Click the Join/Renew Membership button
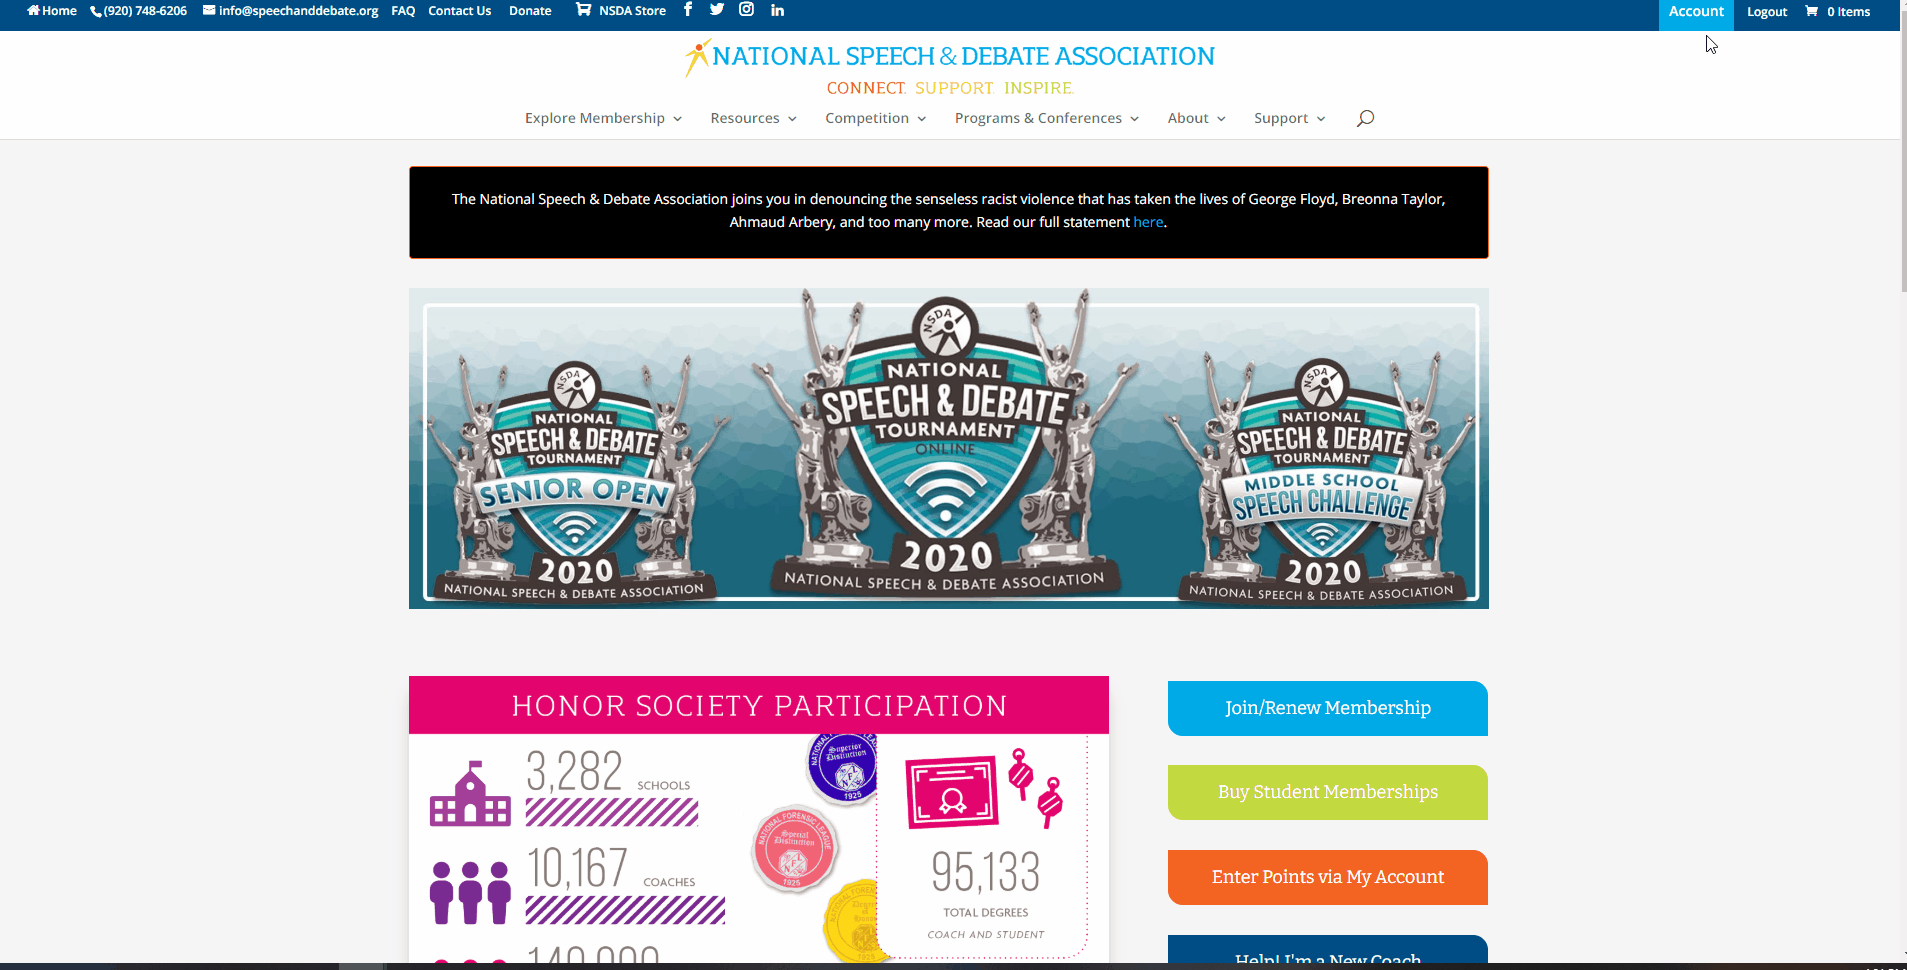This screenshot has width=1907, height=970. [1327, 708]
